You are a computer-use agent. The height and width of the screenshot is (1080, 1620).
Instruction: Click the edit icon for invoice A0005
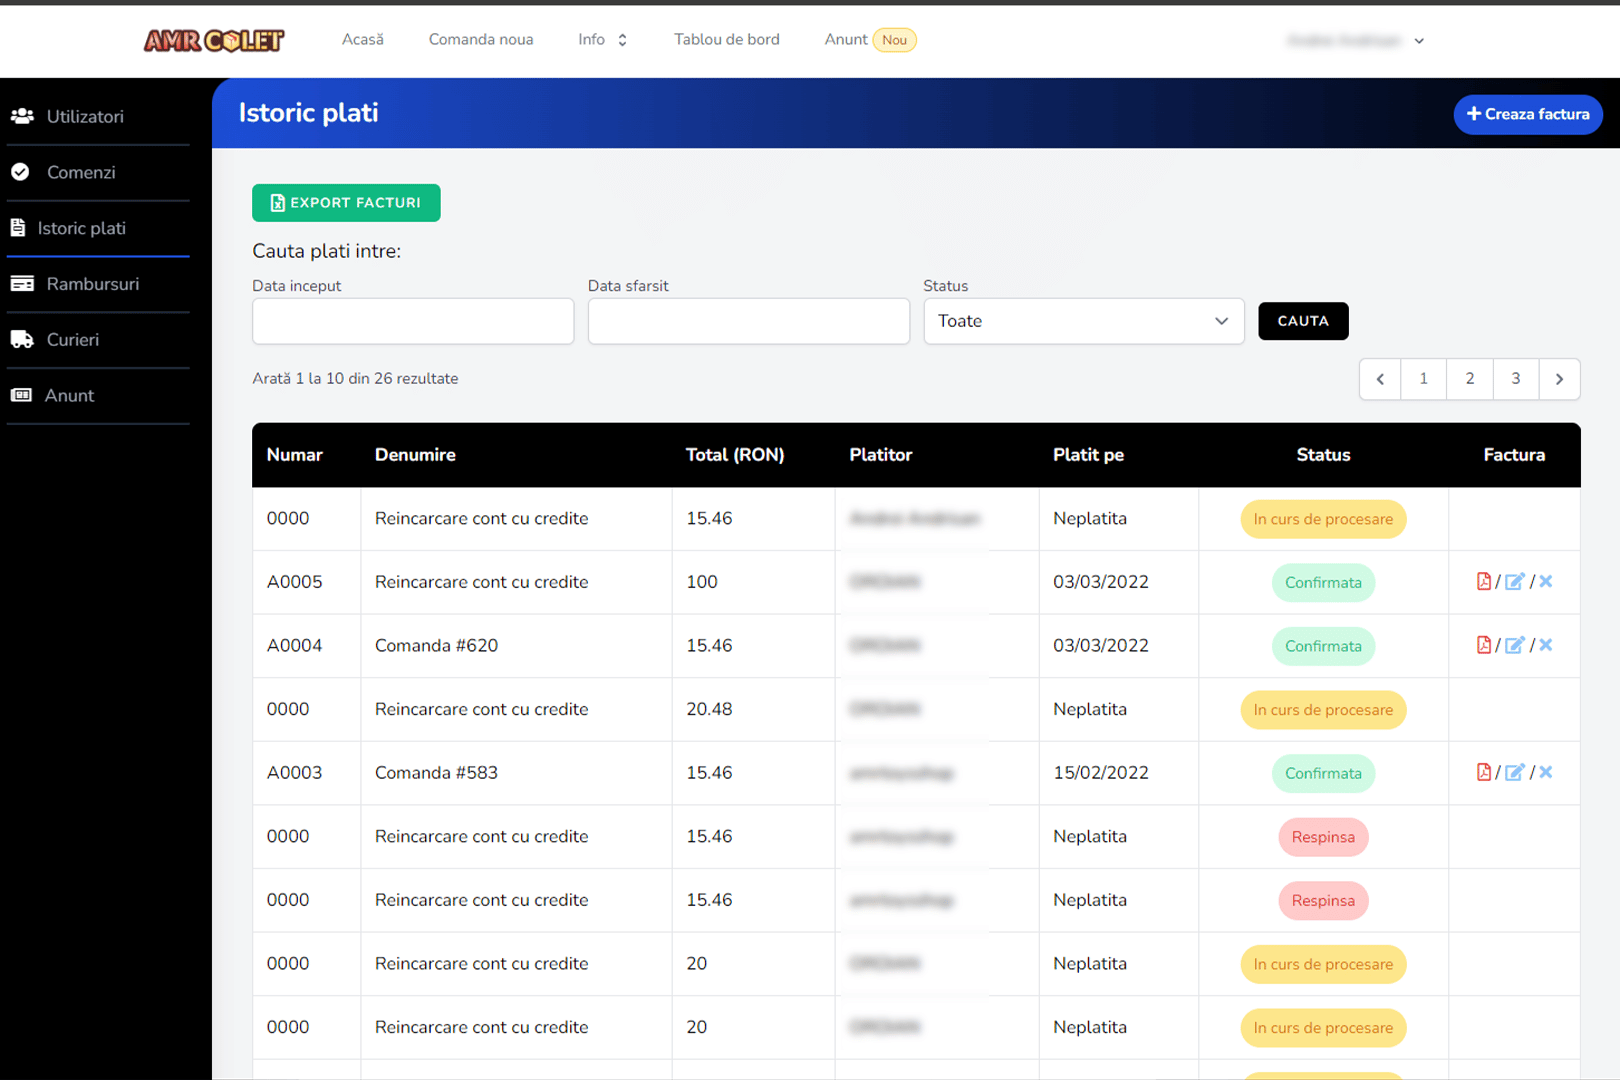pyautogui.click(x=1514, y=582)
